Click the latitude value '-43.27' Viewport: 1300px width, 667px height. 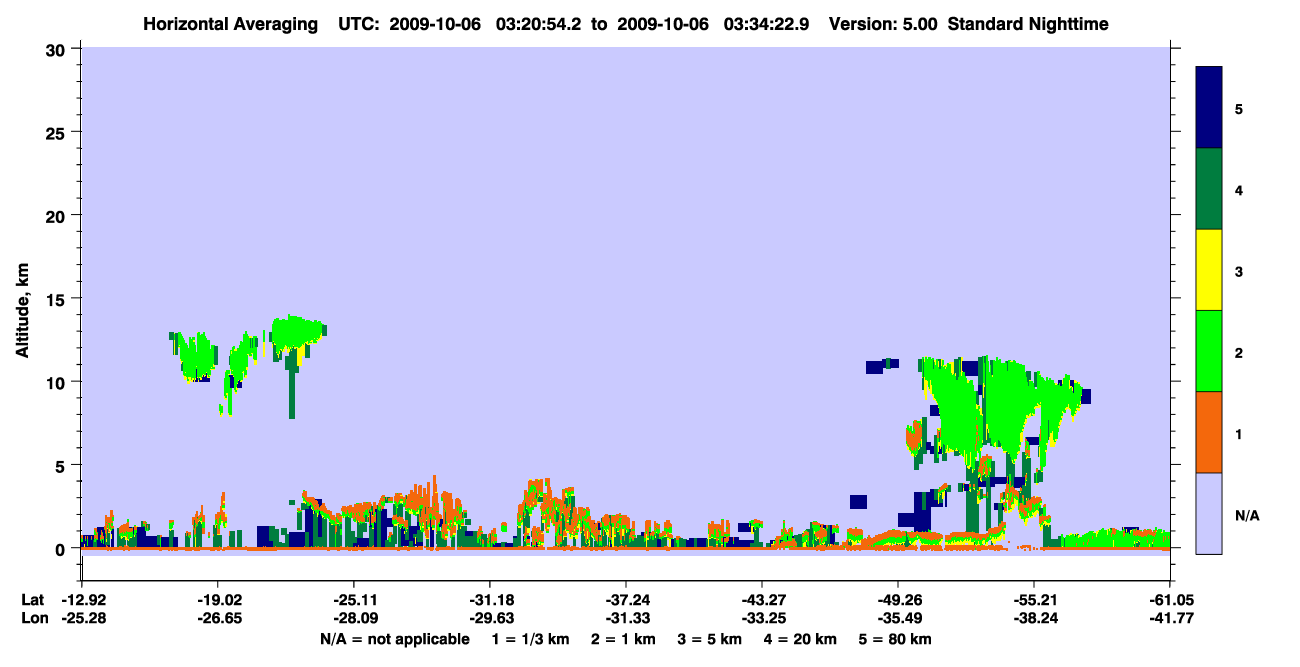click(x=761, y=600)
